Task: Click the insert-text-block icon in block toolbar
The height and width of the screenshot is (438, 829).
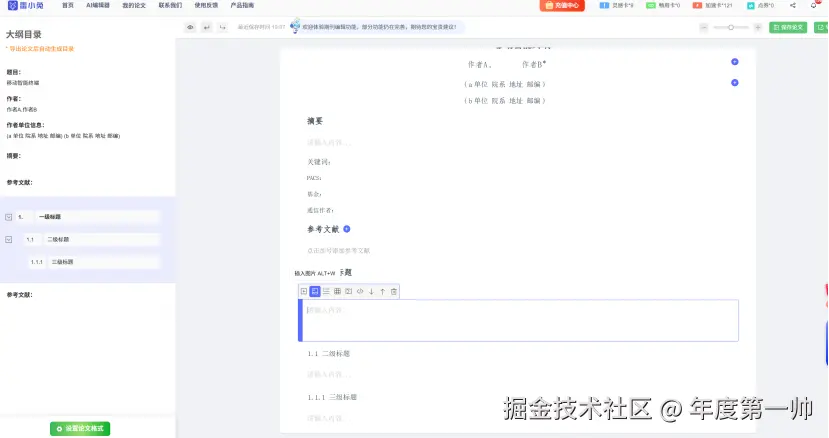Action: tap(304, 291)
